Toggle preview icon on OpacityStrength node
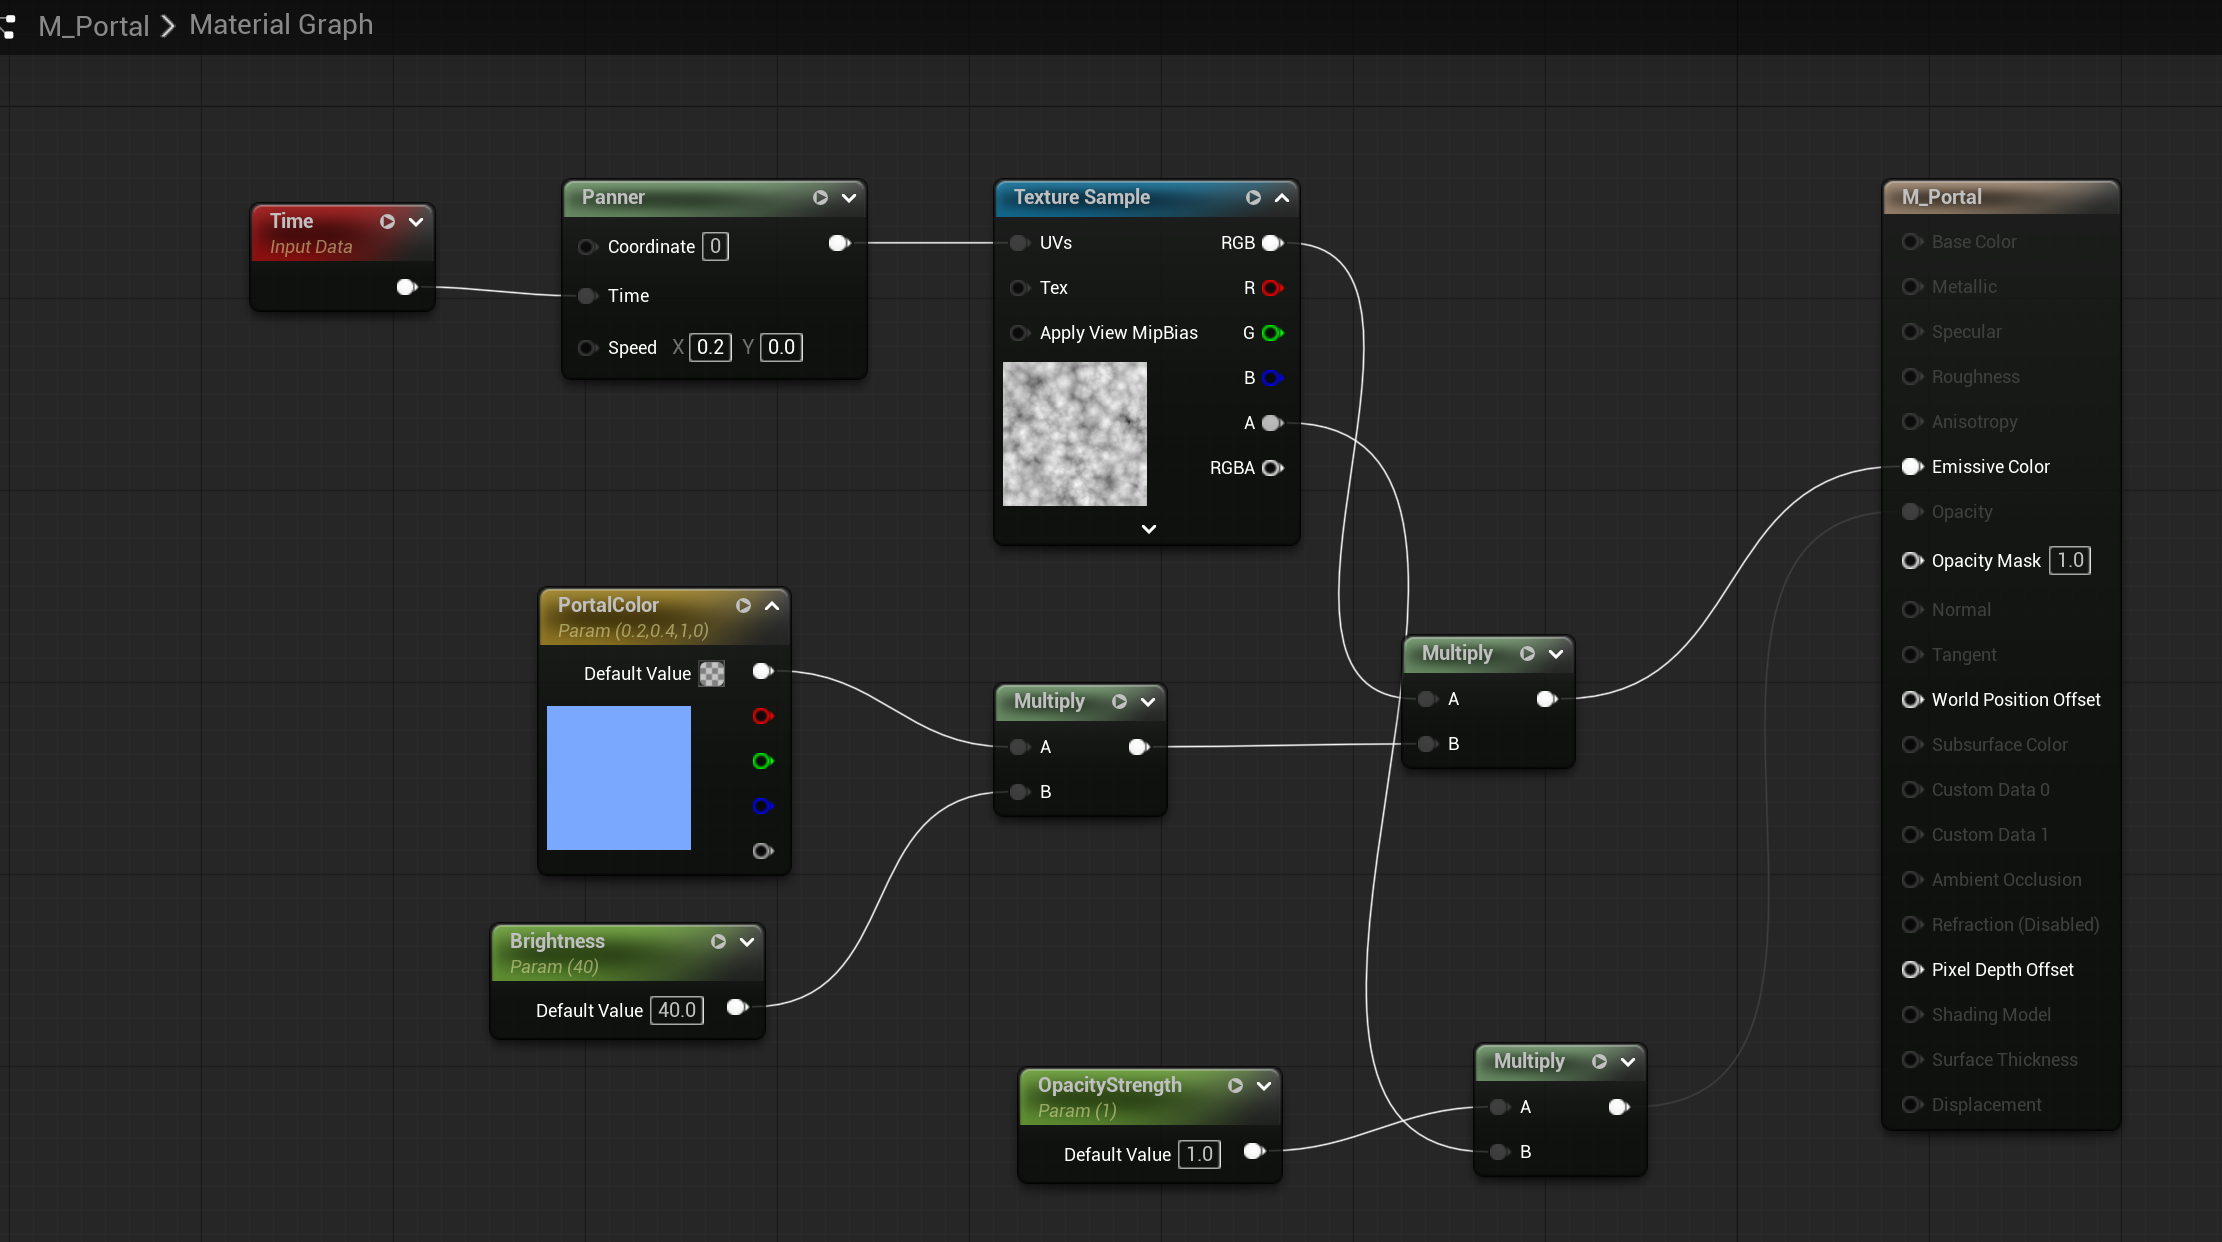This screenshot has width=2222, height=1242. click(x=1235, y=1086)
